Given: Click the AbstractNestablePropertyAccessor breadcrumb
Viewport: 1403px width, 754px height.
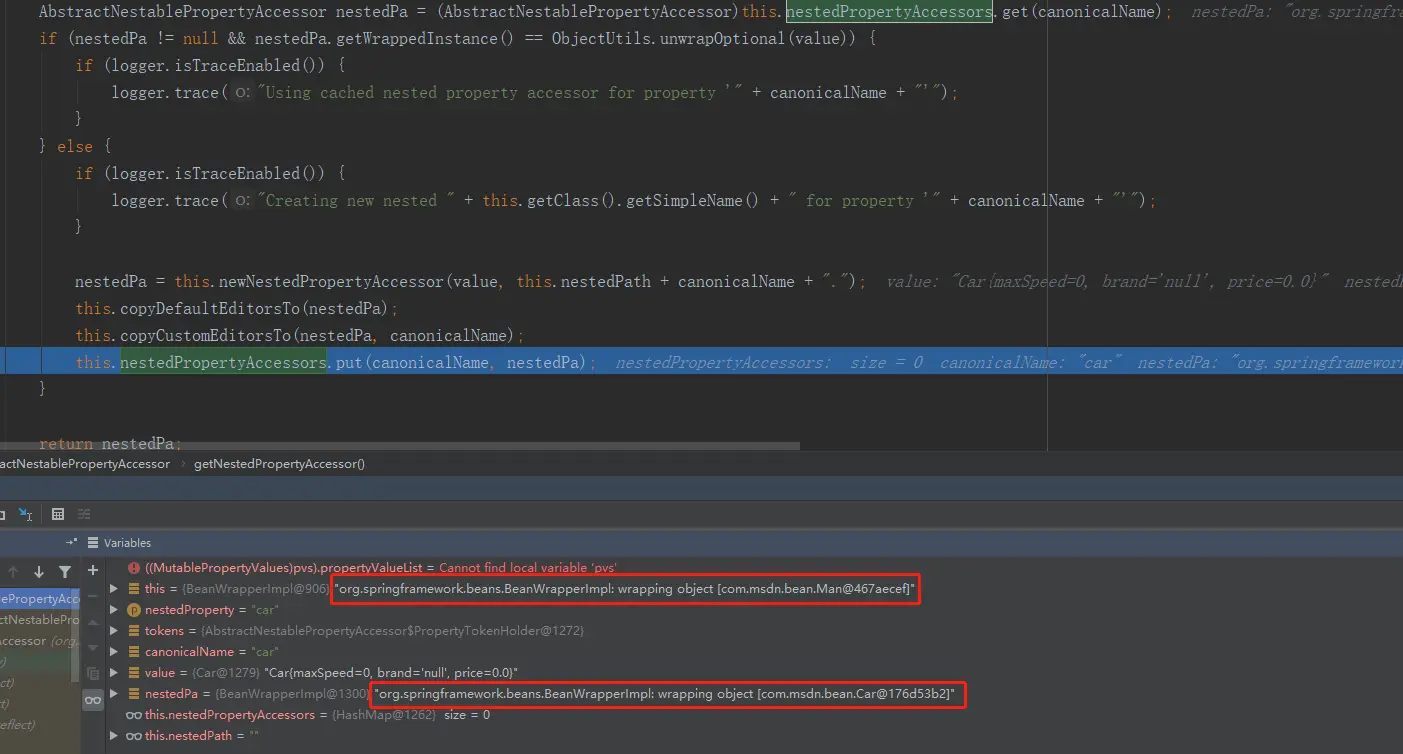Looking at the screenshot, I should pyautogui.click(x=85, y=464).
